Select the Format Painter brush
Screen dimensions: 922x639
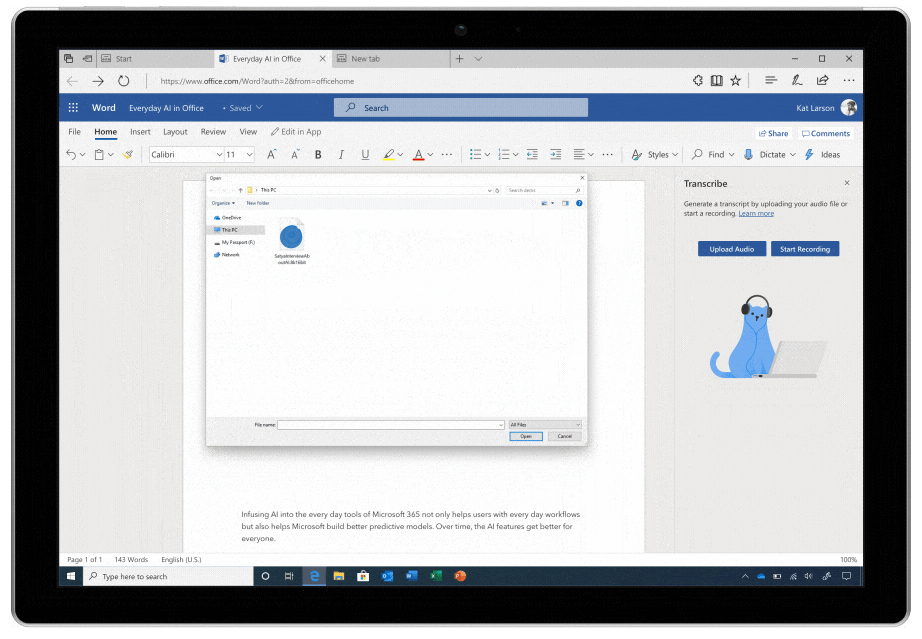click(128, 155)
